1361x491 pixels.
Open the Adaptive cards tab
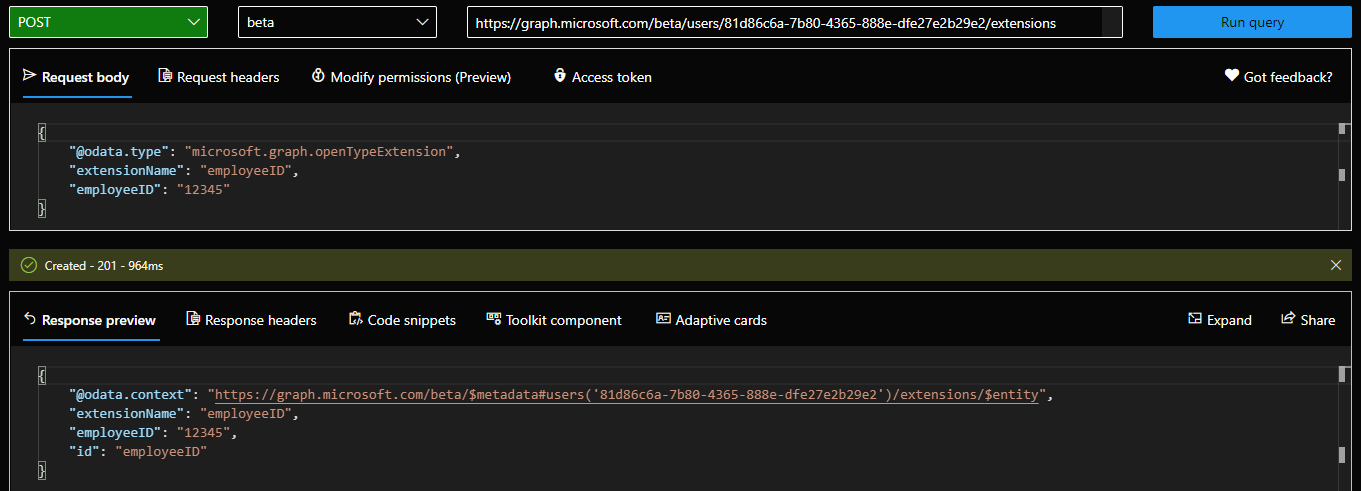tap(711, 320)
